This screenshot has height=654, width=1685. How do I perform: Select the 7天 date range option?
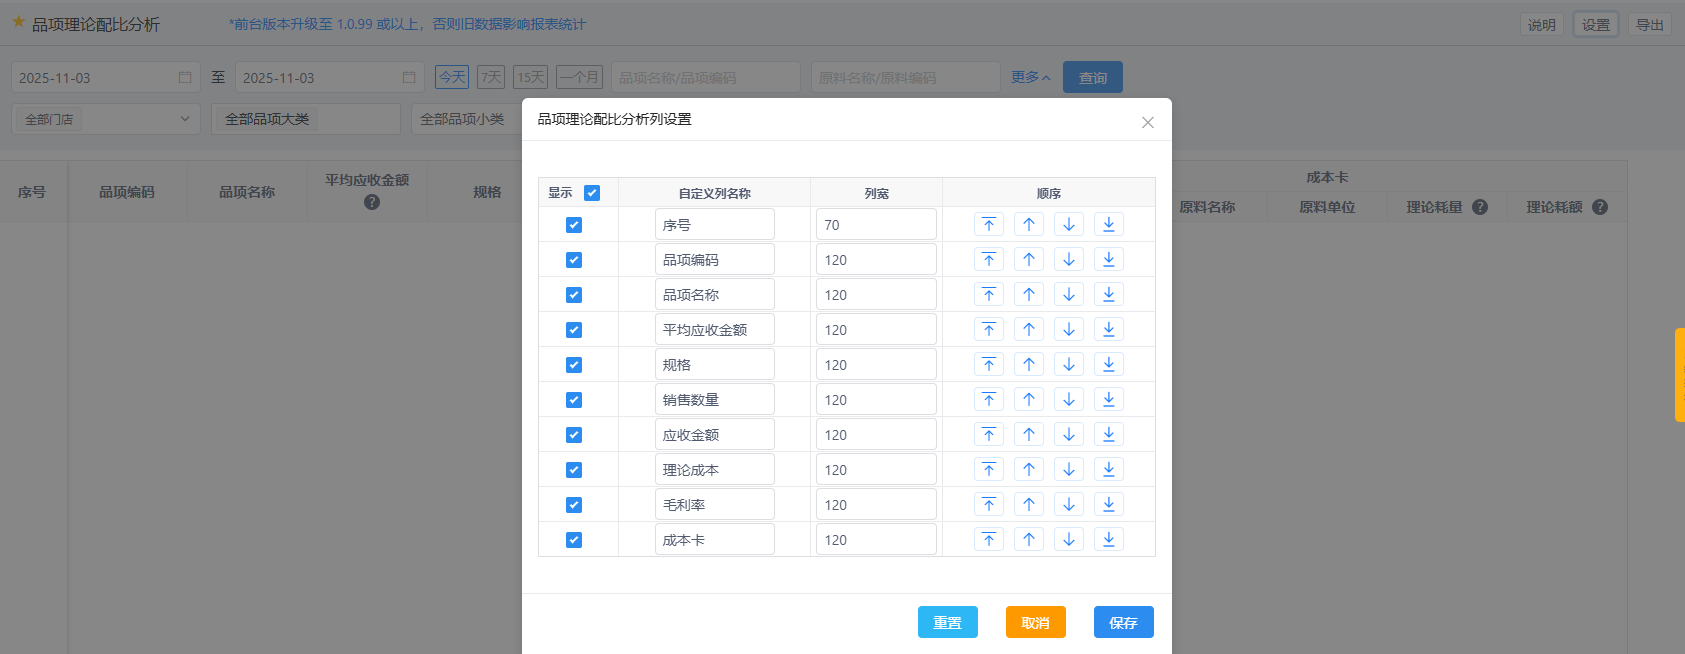[491, 77]
